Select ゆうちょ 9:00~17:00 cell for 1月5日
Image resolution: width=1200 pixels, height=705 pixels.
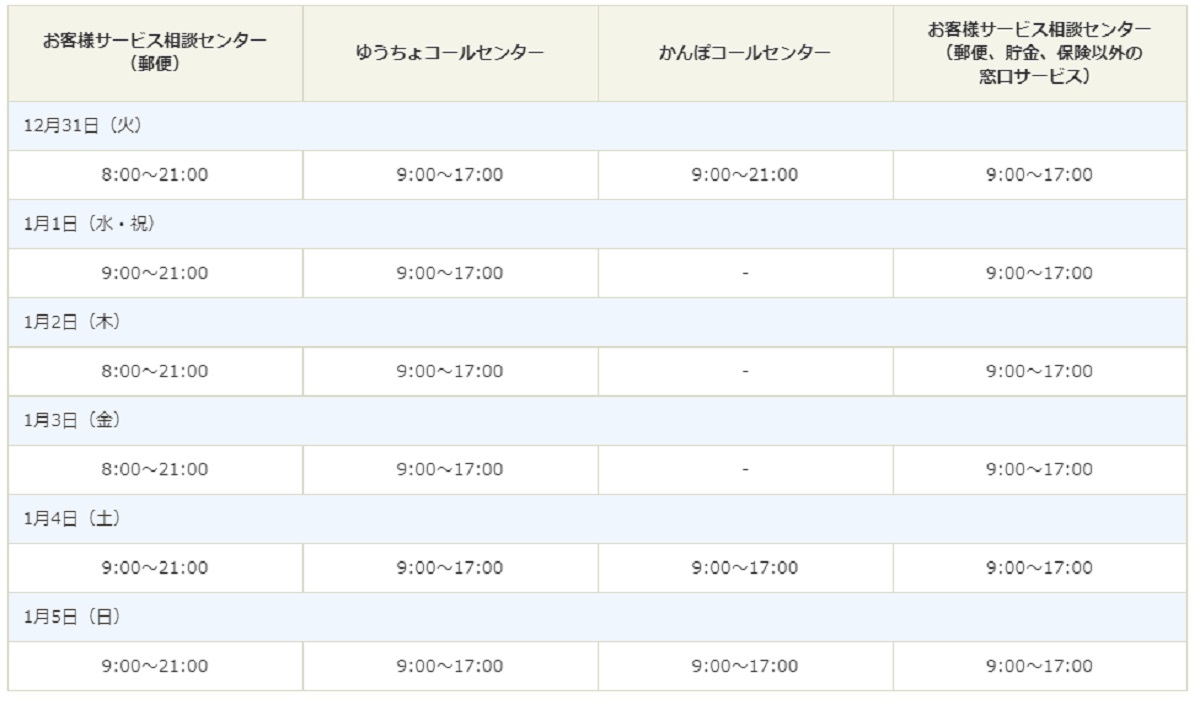point(451,666)
